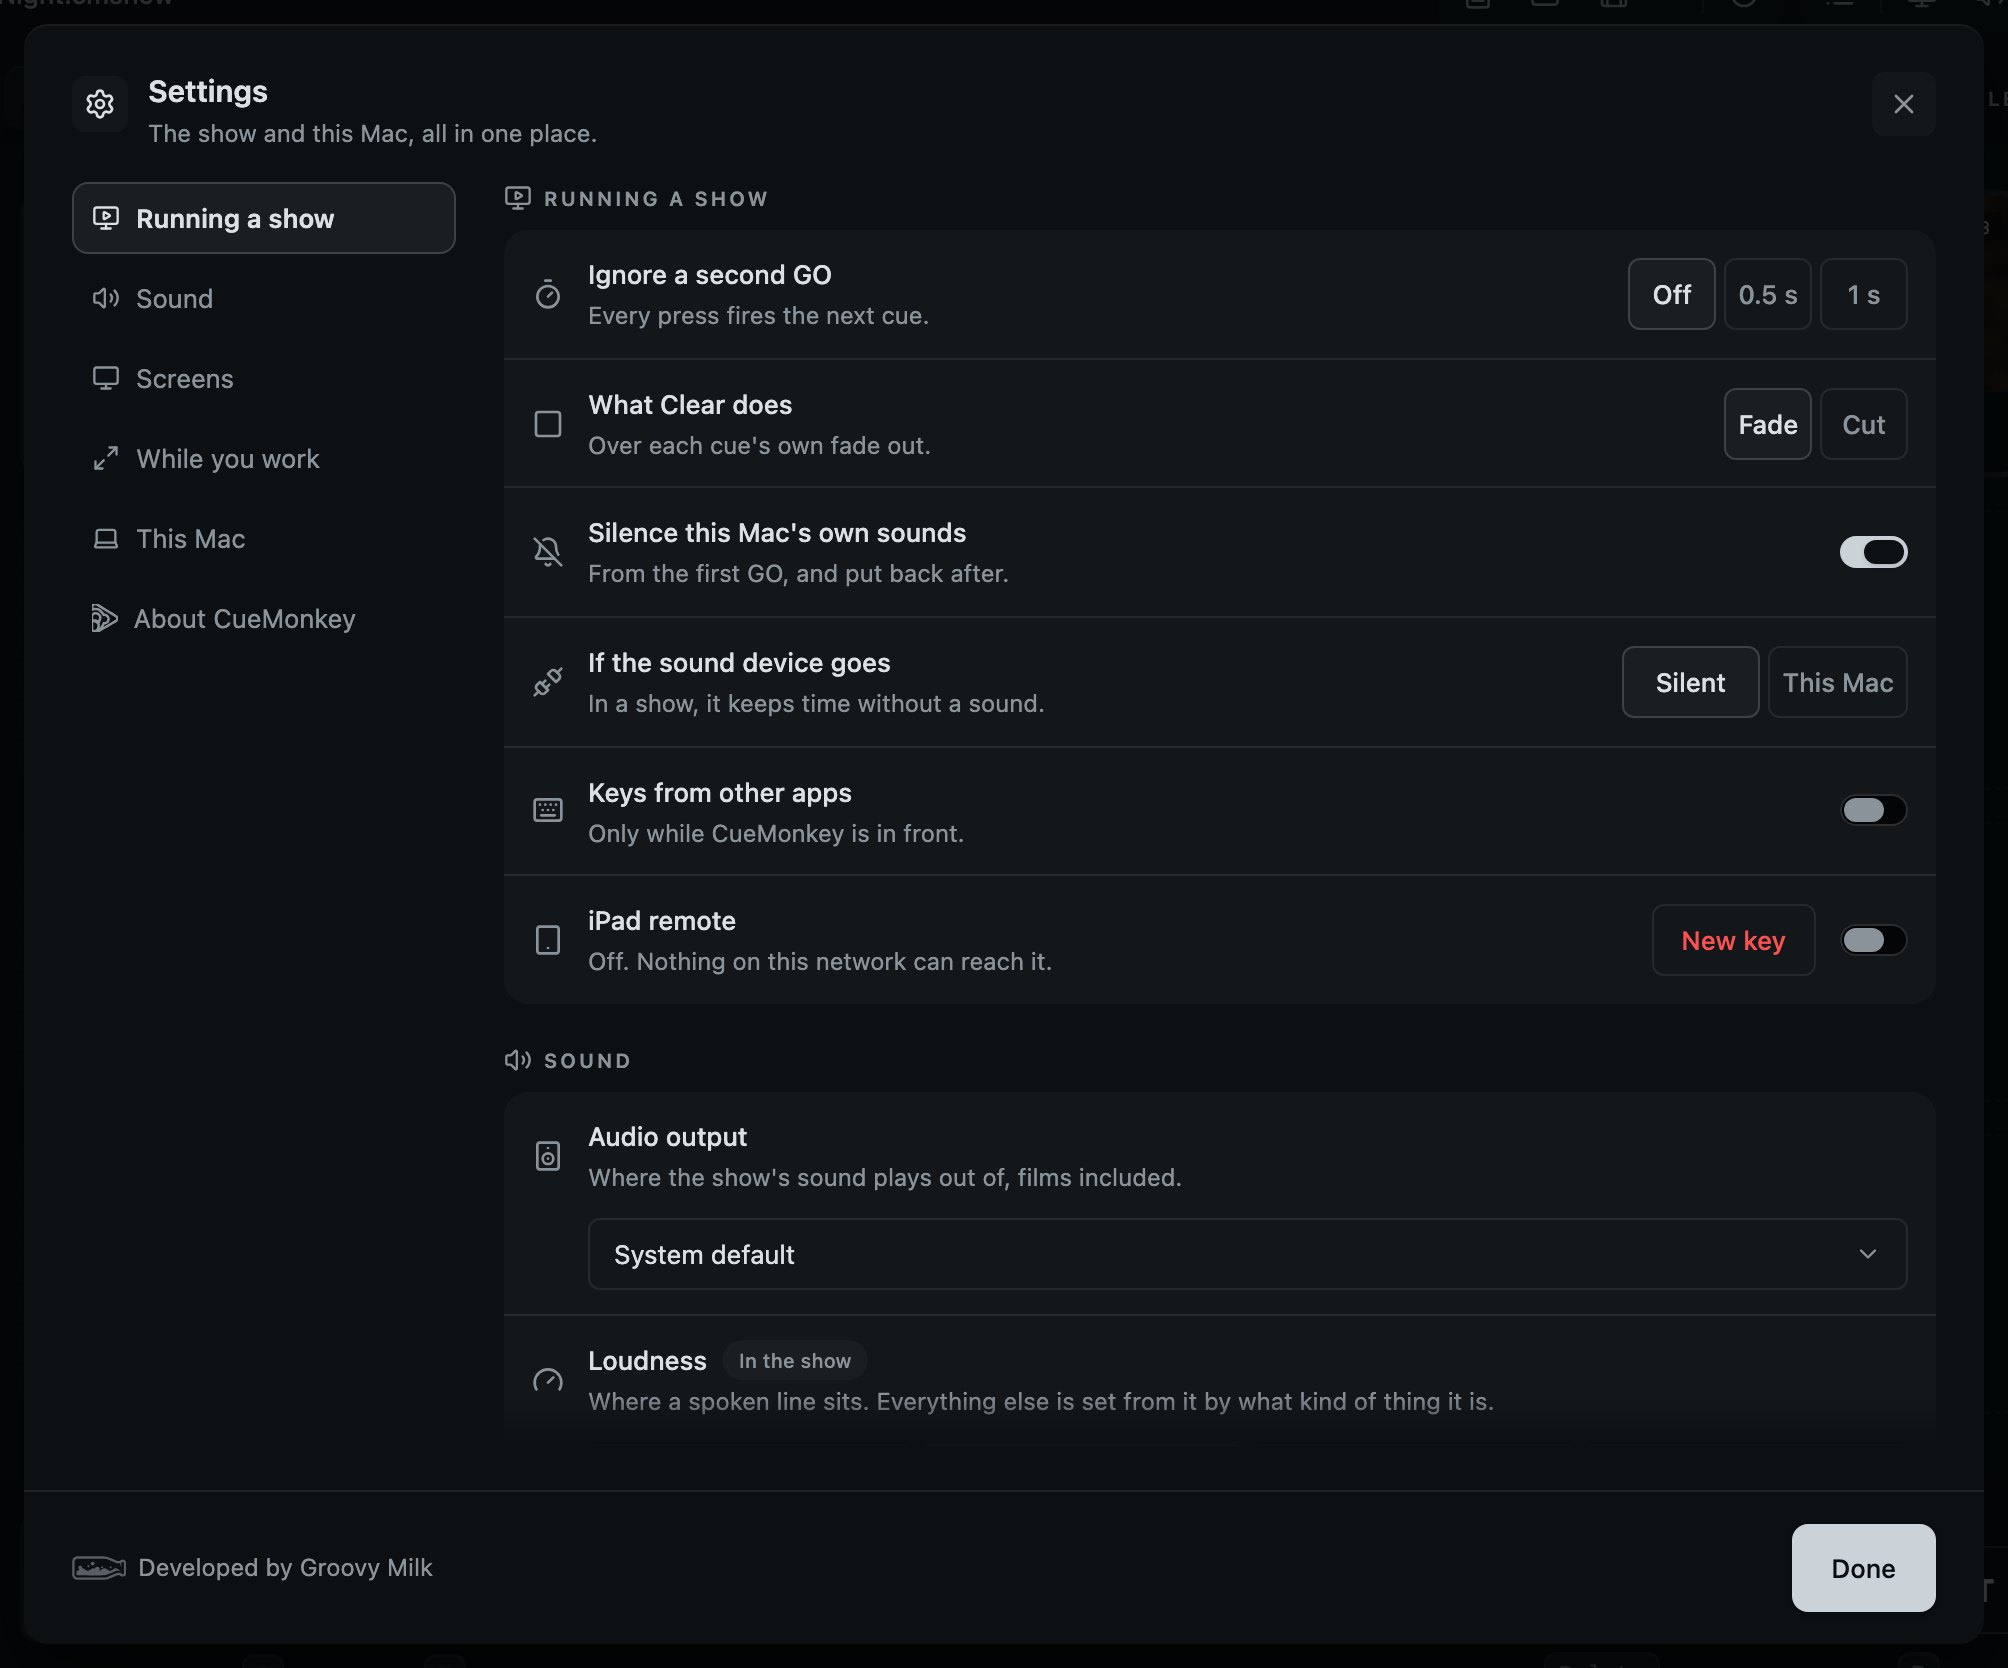Click the Sound section header speaker icon
The width and height of the screenshot is (2008, 1668).
coord(518,1060)
